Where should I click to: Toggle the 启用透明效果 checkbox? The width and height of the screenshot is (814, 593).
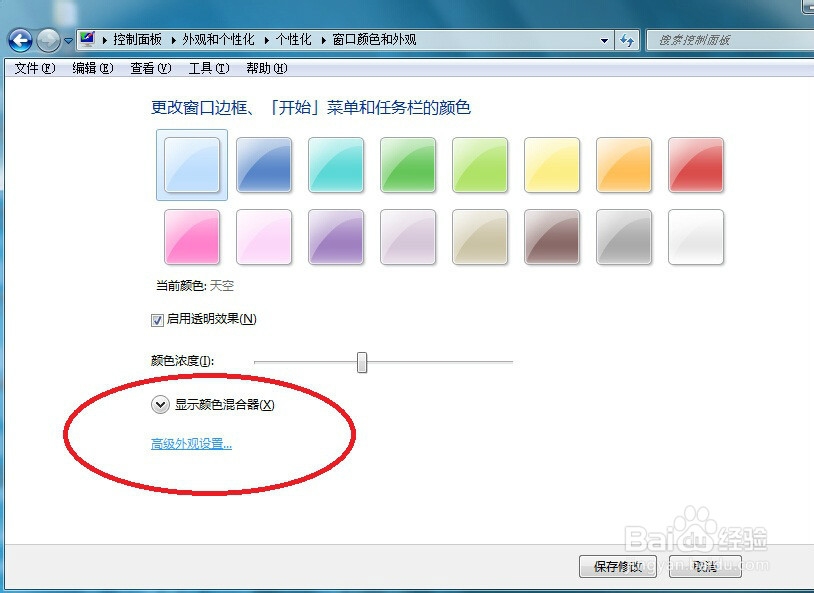[x=157, y=319]
